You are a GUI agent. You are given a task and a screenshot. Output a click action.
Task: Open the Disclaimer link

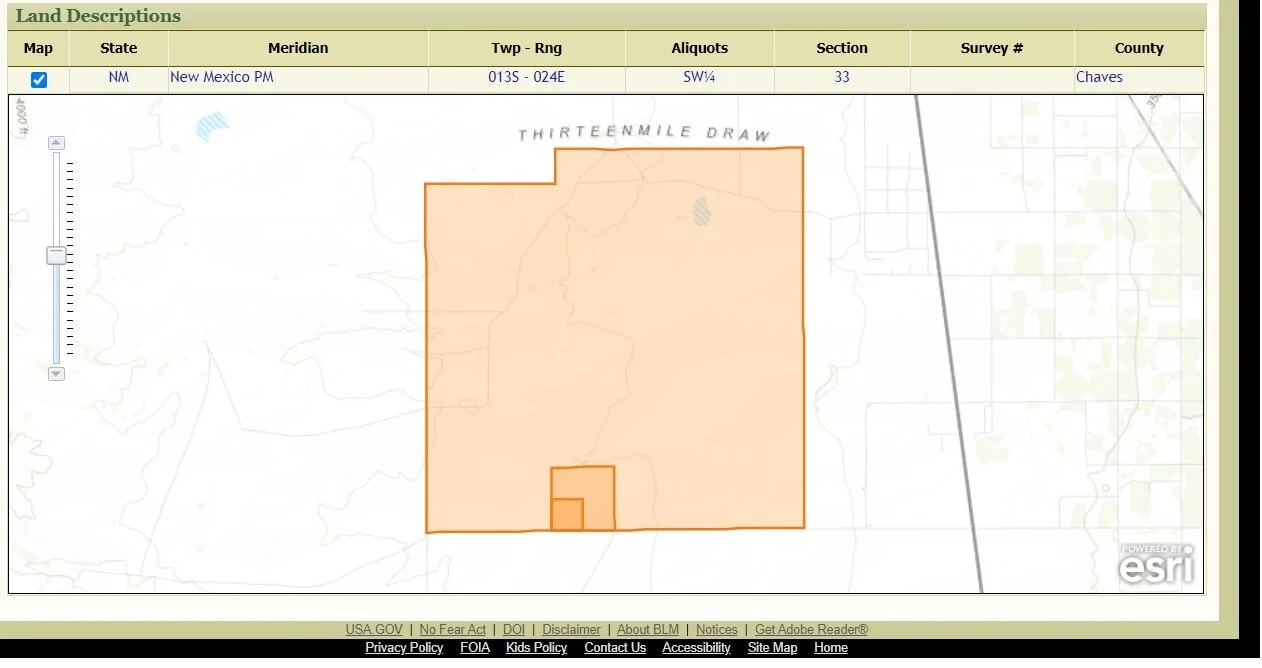point(571,629)
